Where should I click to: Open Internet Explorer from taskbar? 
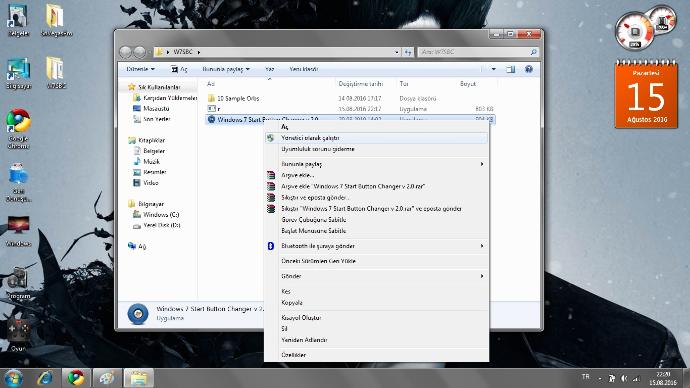[x=45, y=378]
